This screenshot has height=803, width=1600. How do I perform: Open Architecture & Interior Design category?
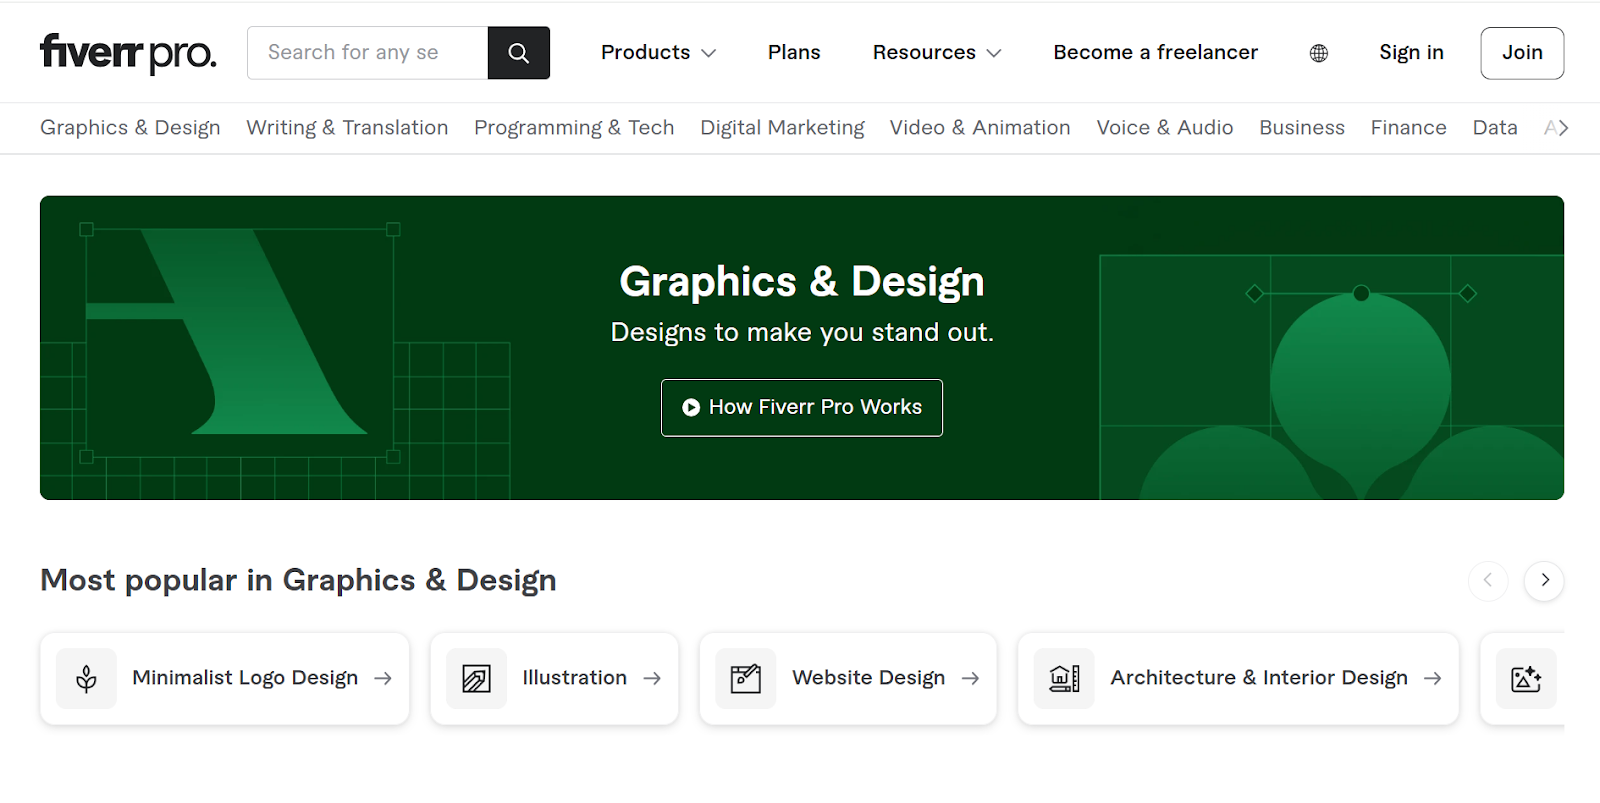point(1238,679)
